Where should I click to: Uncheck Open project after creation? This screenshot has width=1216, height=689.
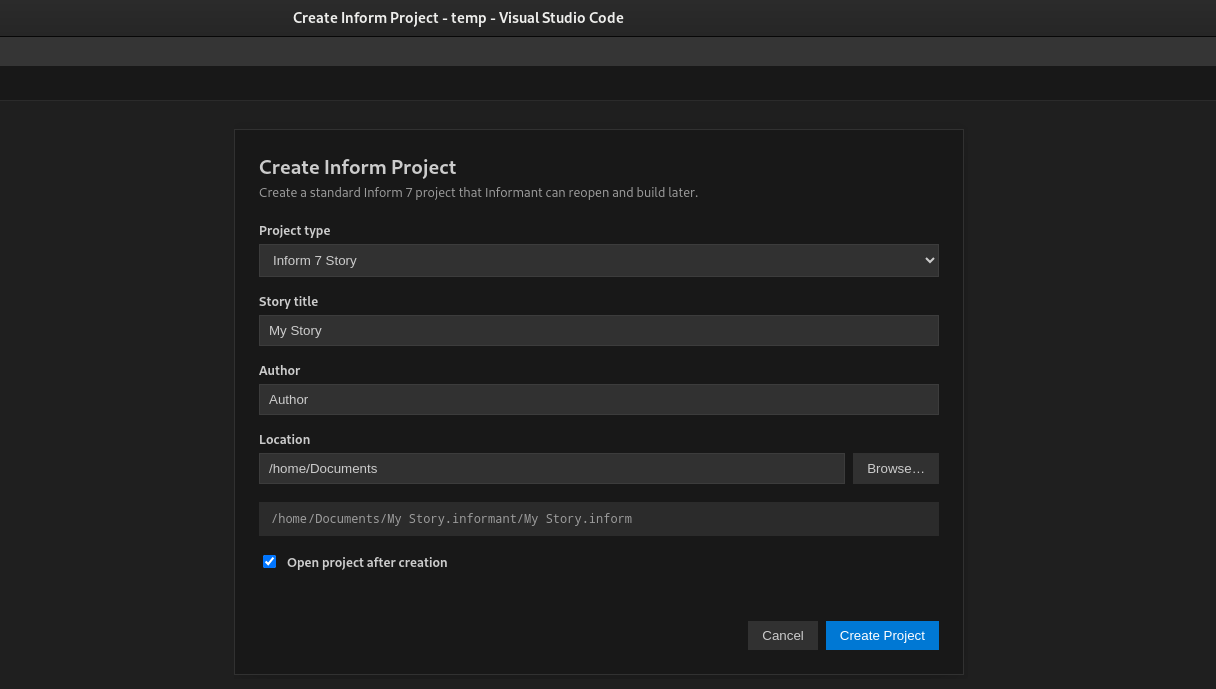coord(269,562)
